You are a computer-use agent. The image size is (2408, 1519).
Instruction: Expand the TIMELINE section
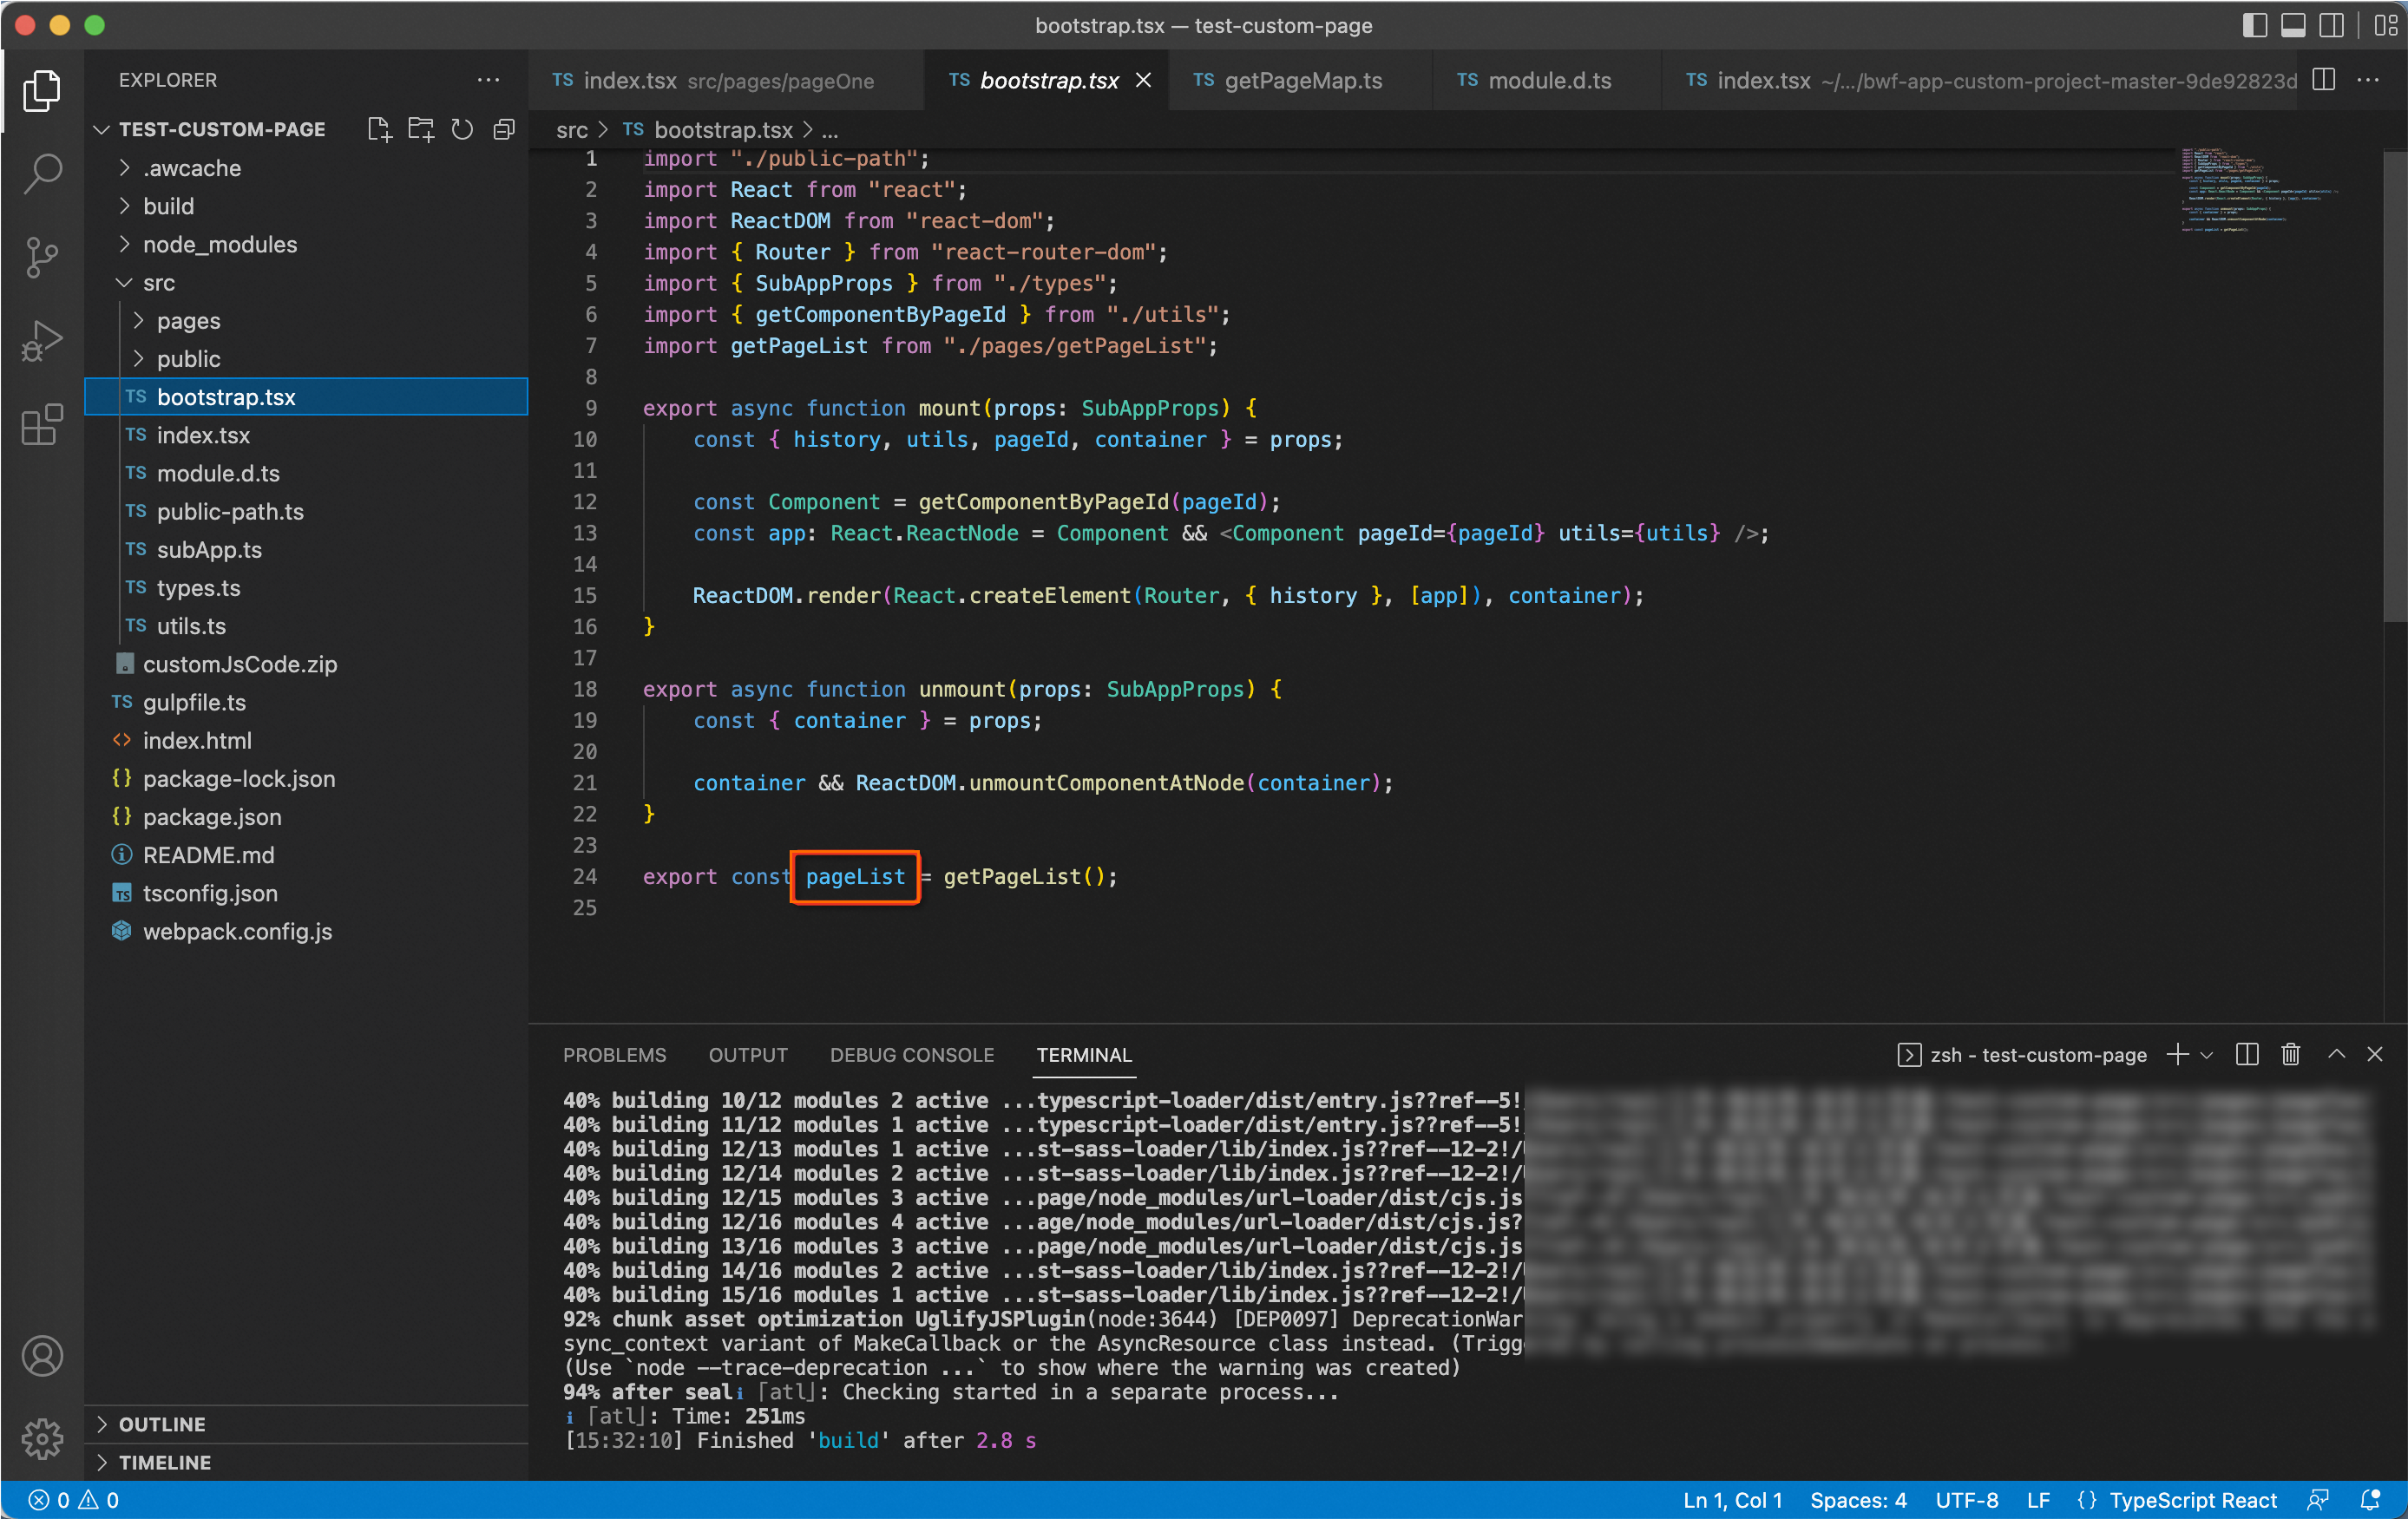[306, 1461]
